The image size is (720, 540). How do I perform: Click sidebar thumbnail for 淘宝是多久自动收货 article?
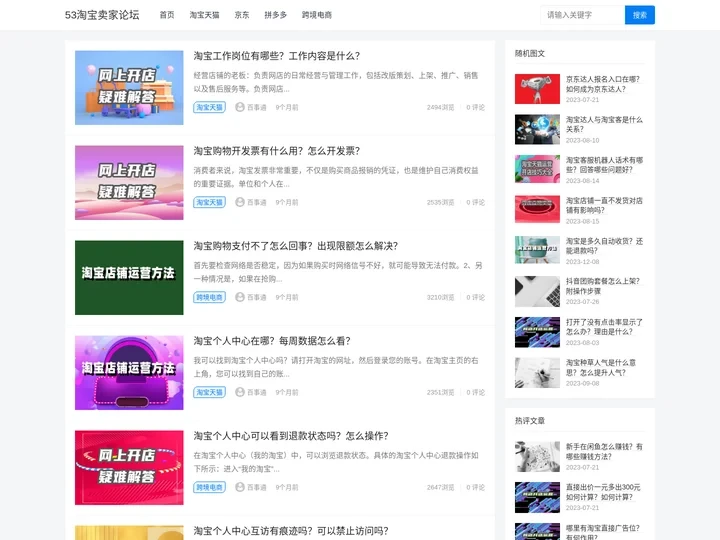537,250
